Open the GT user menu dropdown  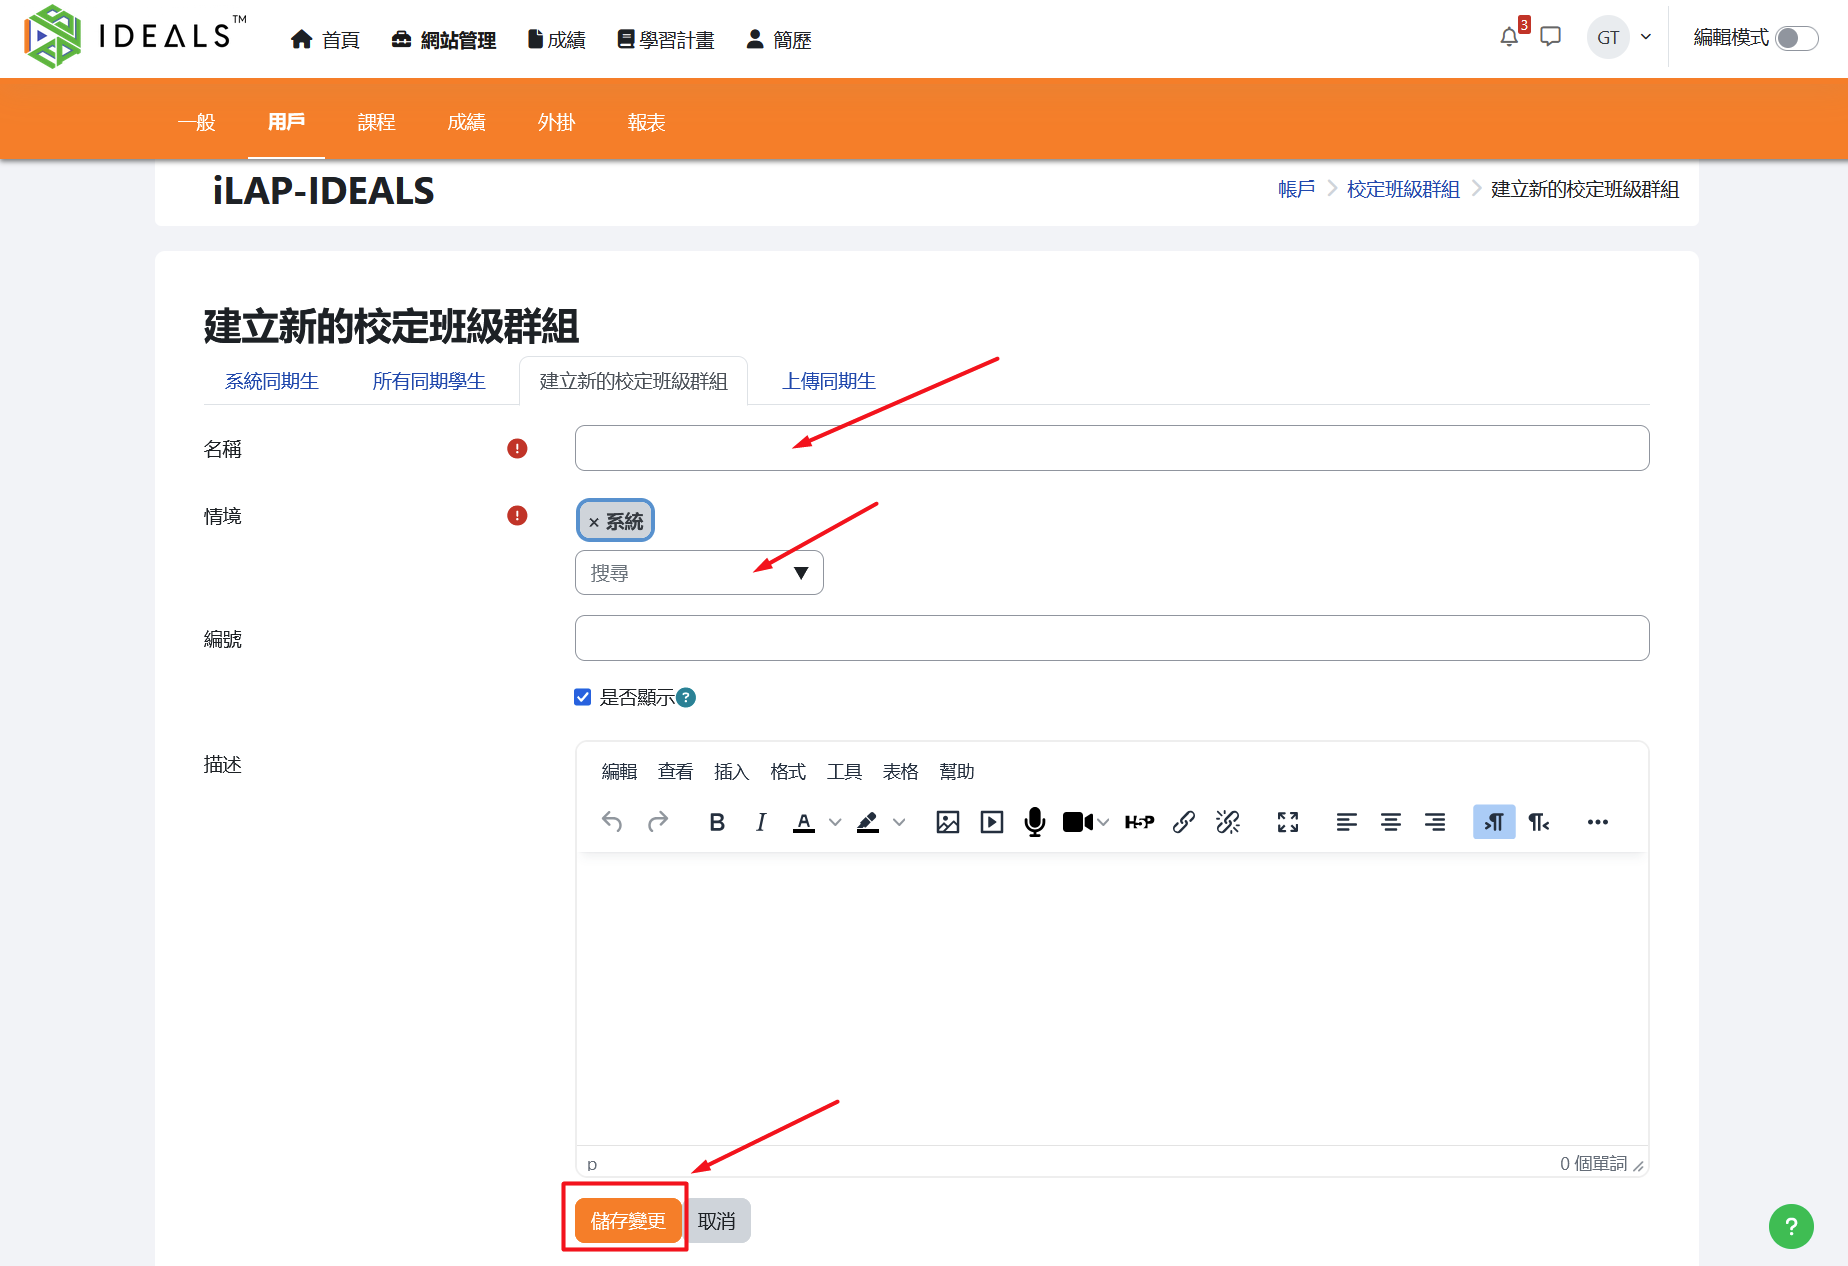(x=1621, y=38)
